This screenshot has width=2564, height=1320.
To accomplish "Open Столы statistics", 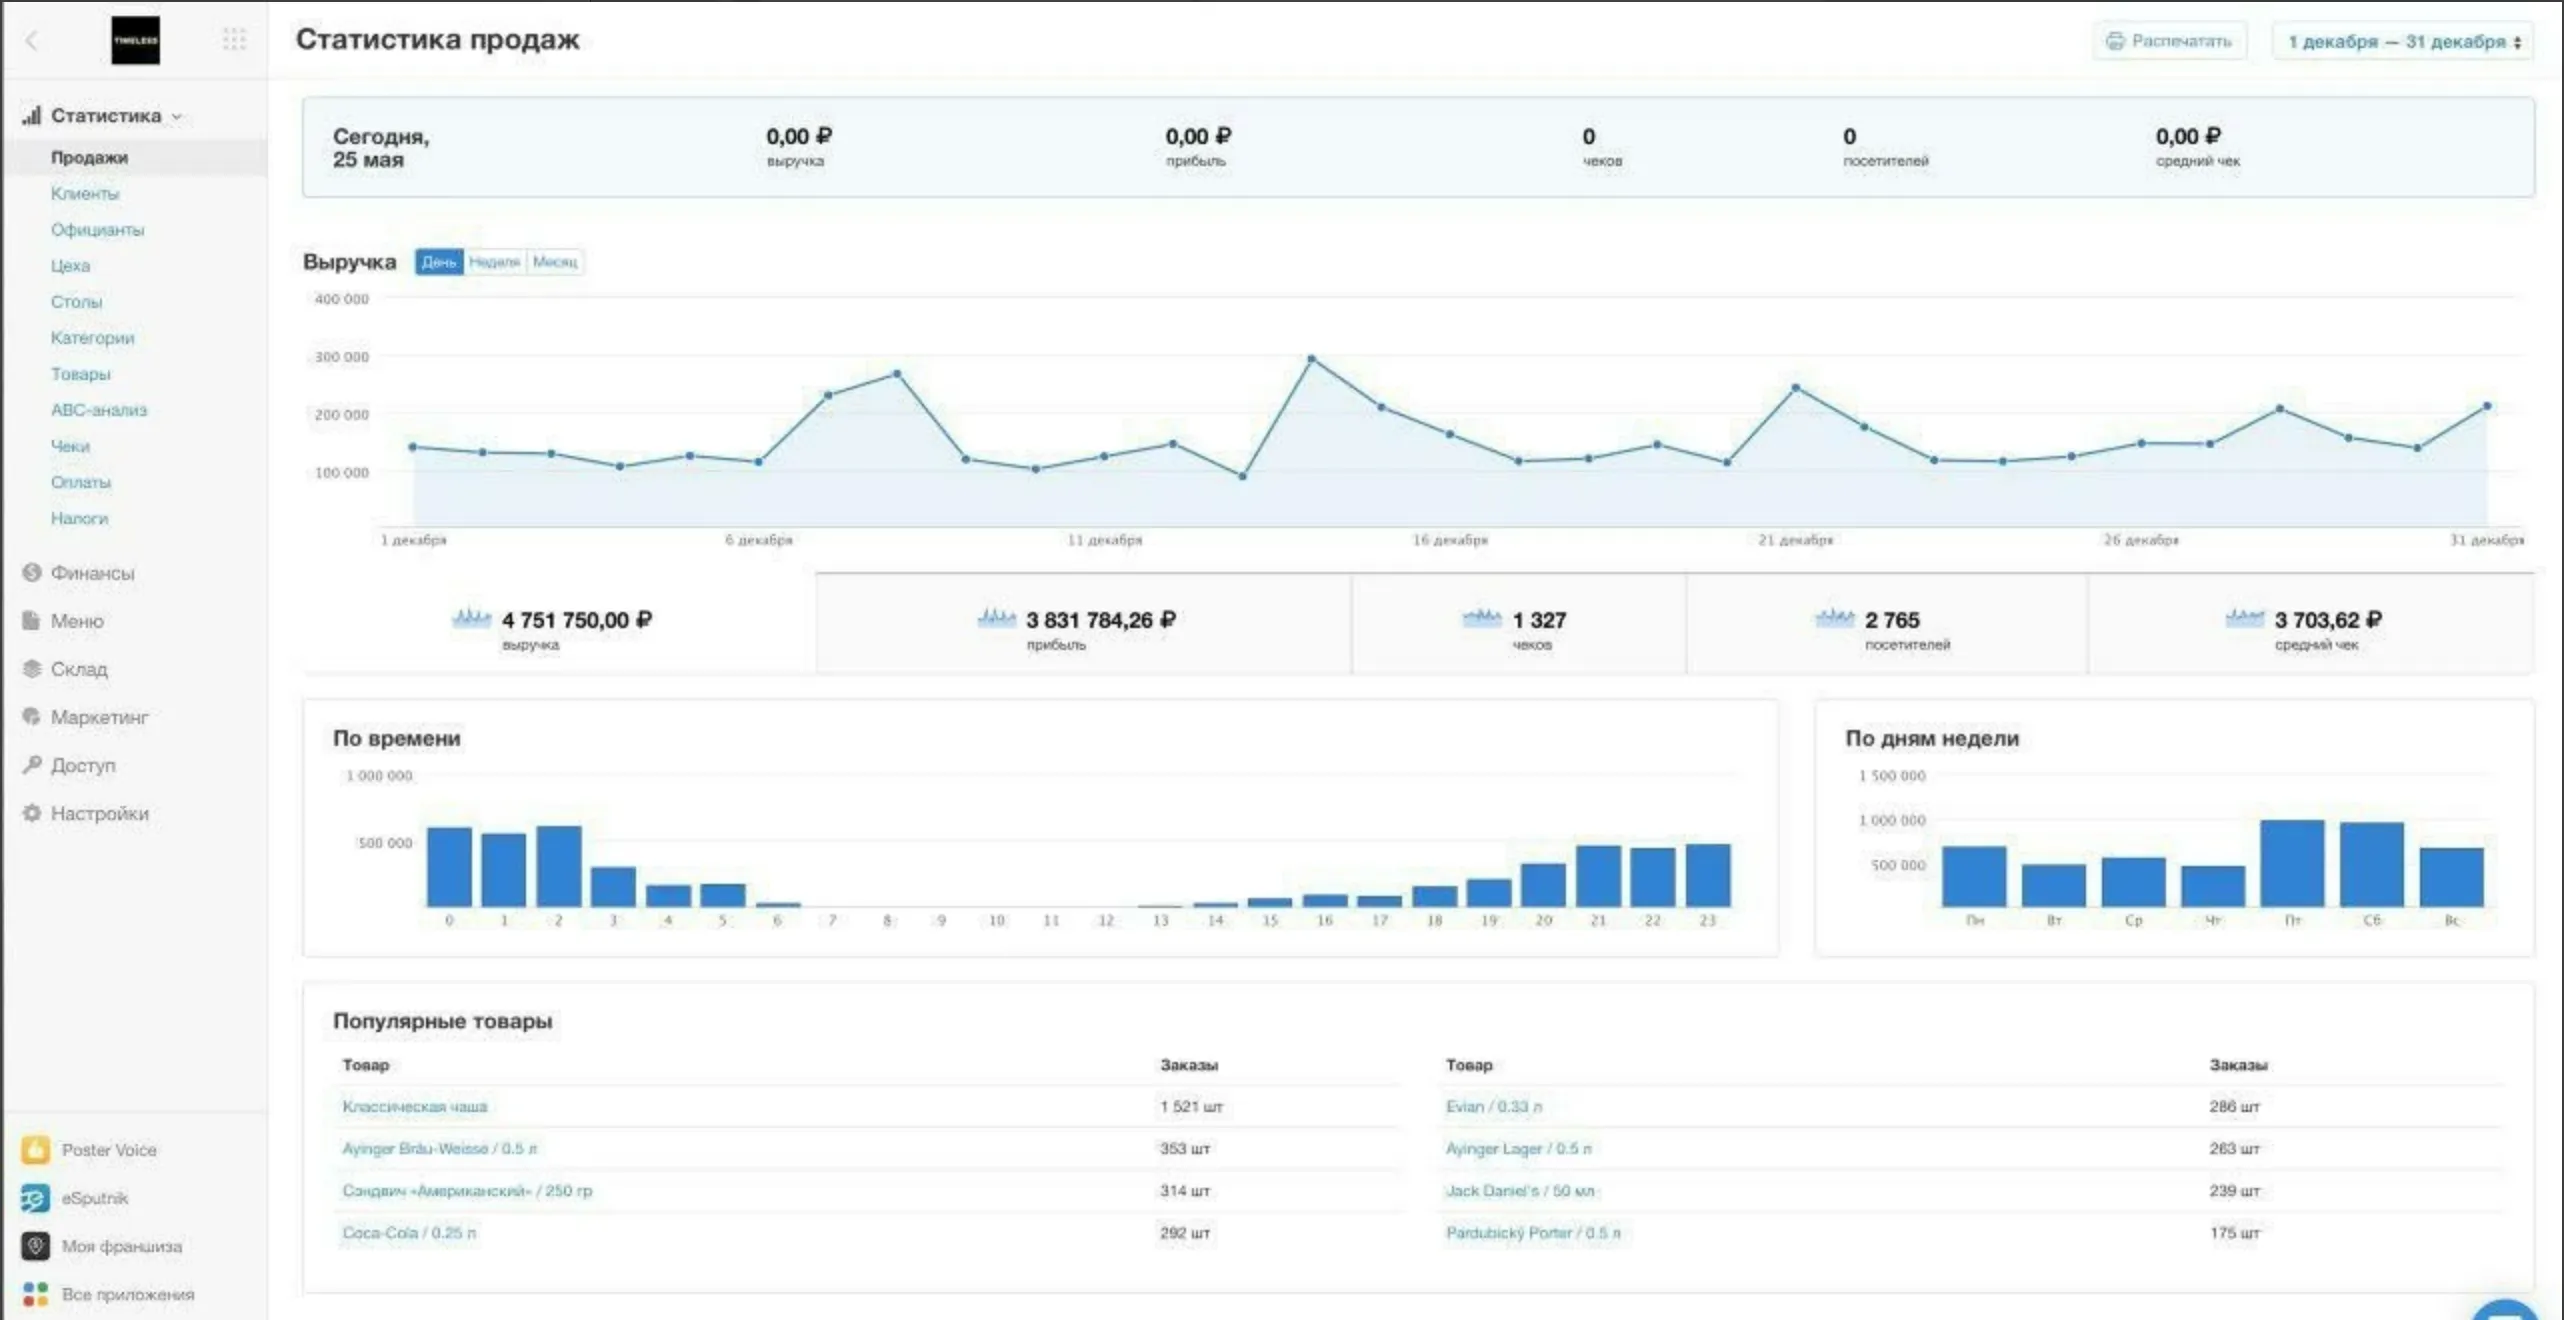I will pos(76,301).
